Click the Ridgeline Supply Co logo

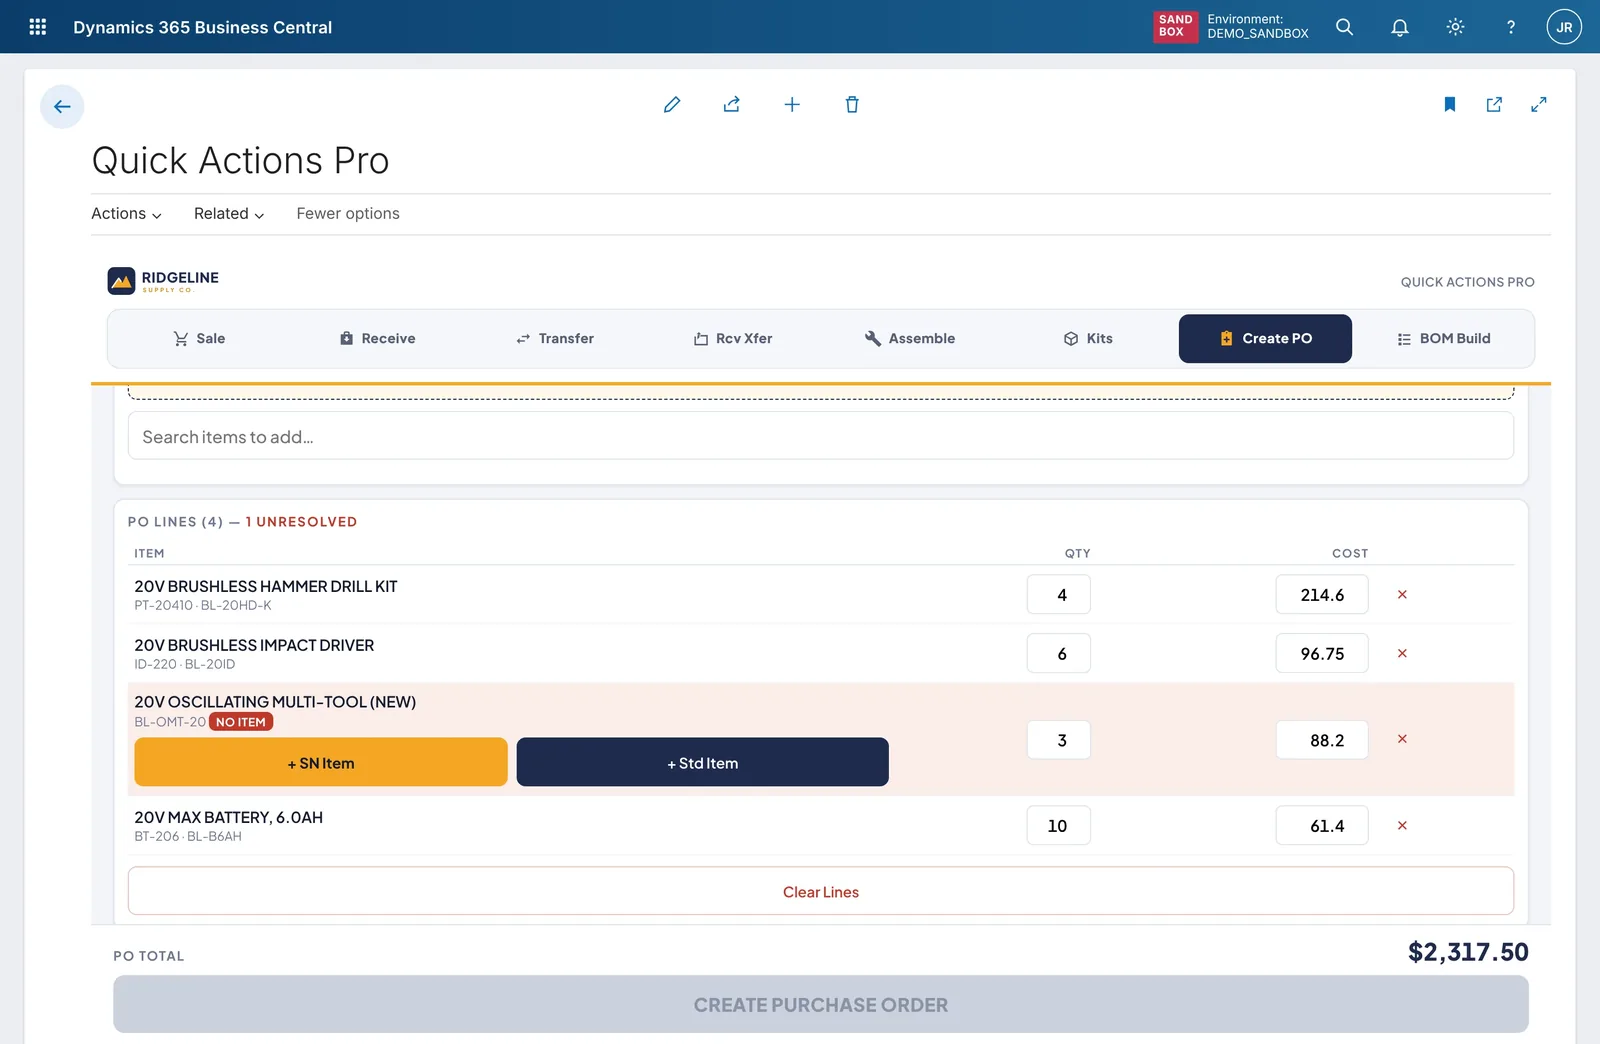point(163,281)
